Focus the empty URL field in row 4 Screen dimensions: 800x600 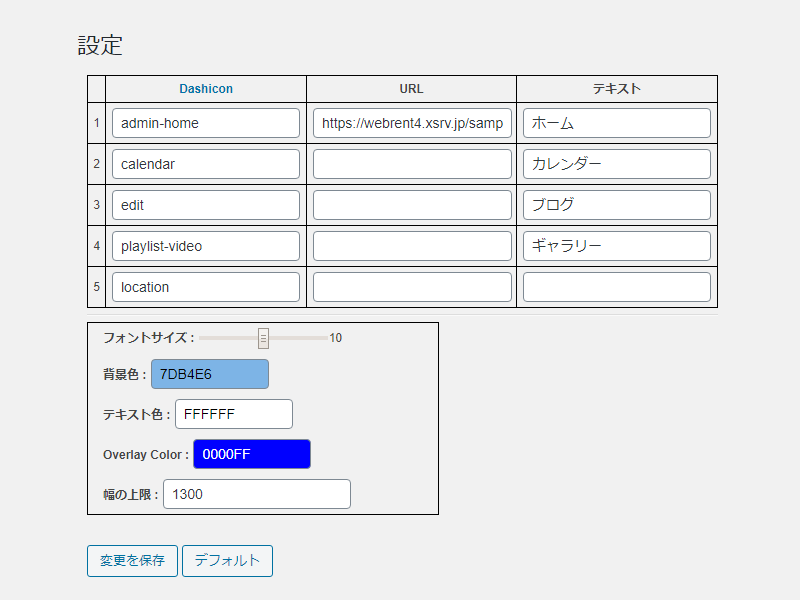click(x=412, y=246)
